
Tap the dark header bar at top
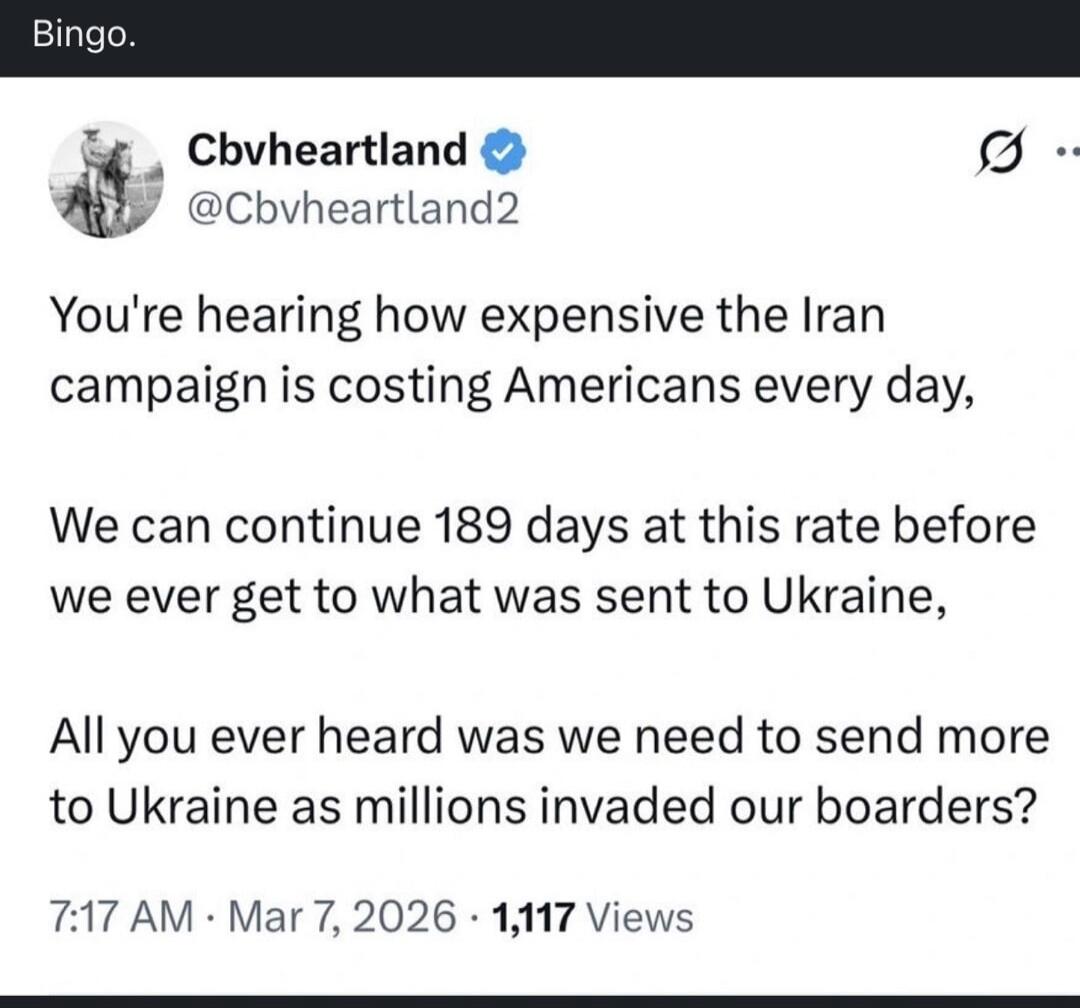540,38
